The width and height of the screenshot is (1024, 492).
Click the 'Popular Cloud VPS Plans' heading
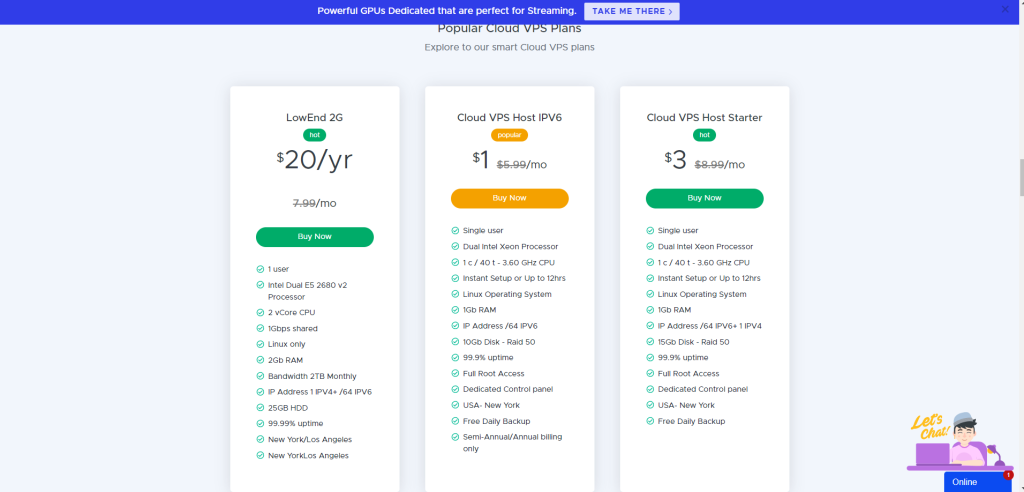click(509, 29)
